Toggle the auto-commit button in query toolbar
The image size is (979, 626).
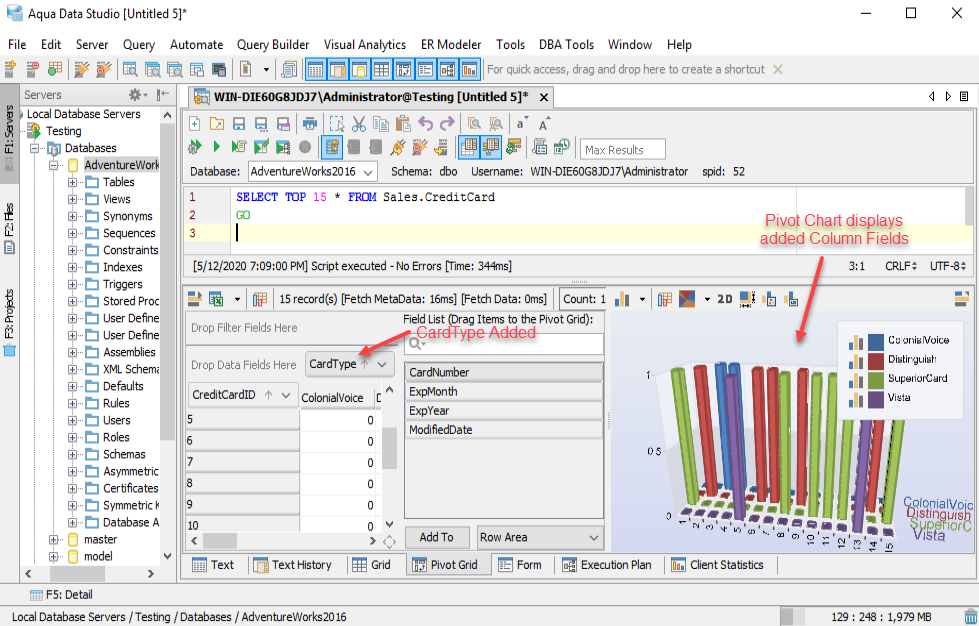pos(332,148)
